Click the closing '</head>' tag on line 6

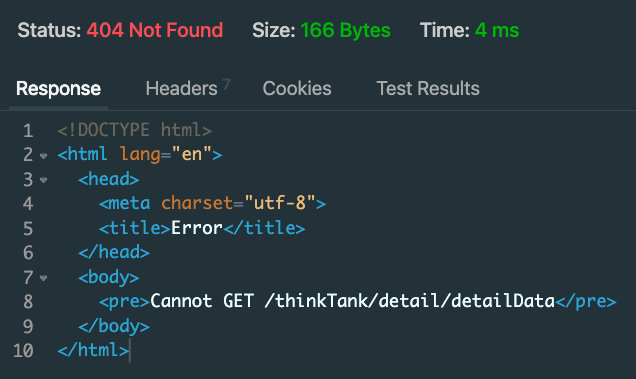pyautogui.click(x=114, y=252)
